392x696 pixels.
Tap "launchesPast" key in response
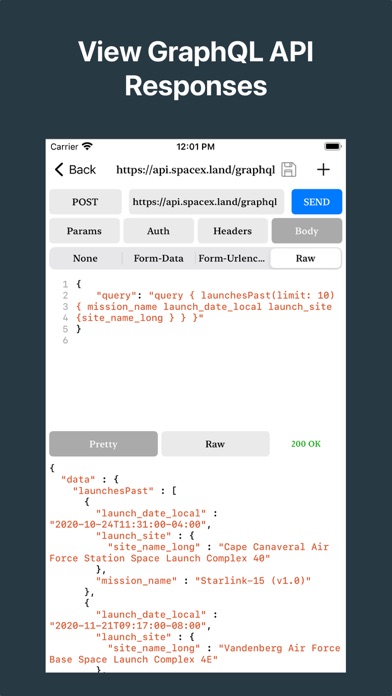[x=114, y=491]
